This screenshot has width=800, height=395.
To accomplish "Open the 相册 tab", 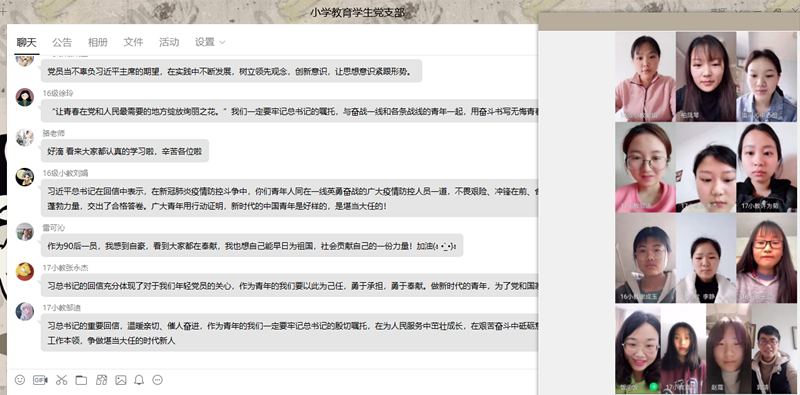I will (x=97, y=42).
